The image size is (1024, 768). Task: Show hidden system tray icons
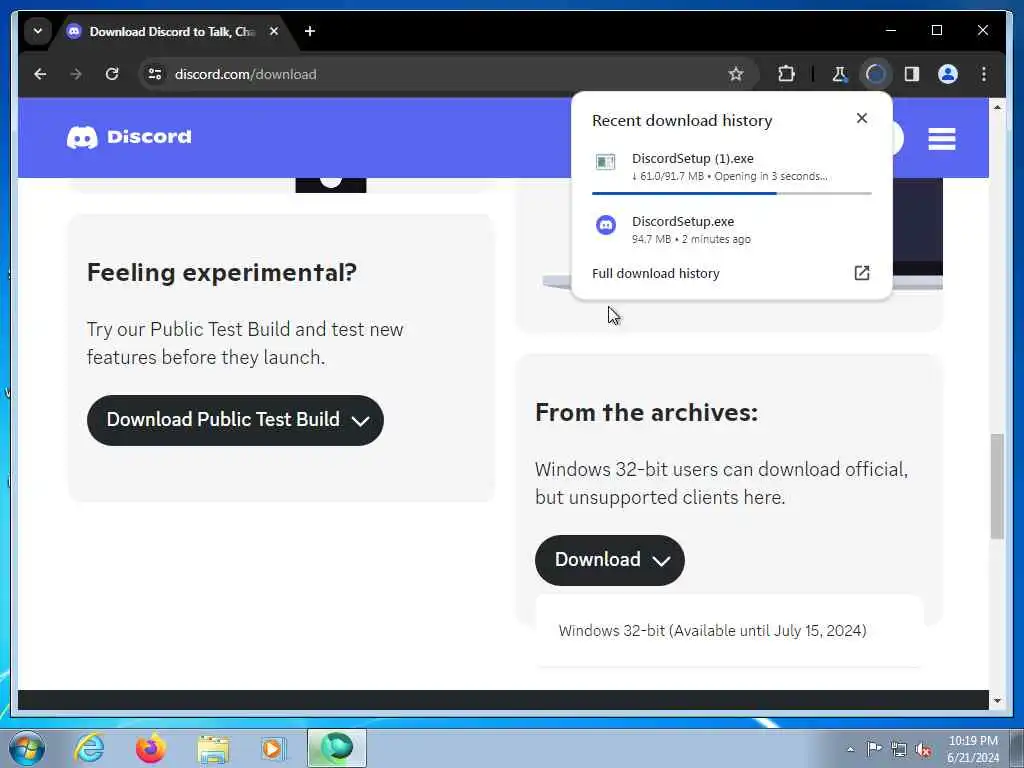pyautogui.click(x=850, y=749)
